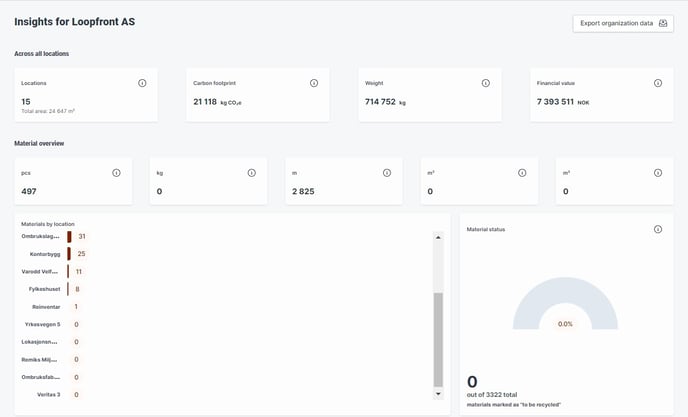Click the financial value 7 393 511
Image resolution: width=688 pixels, height=417 pixels.
click(555, 102)
